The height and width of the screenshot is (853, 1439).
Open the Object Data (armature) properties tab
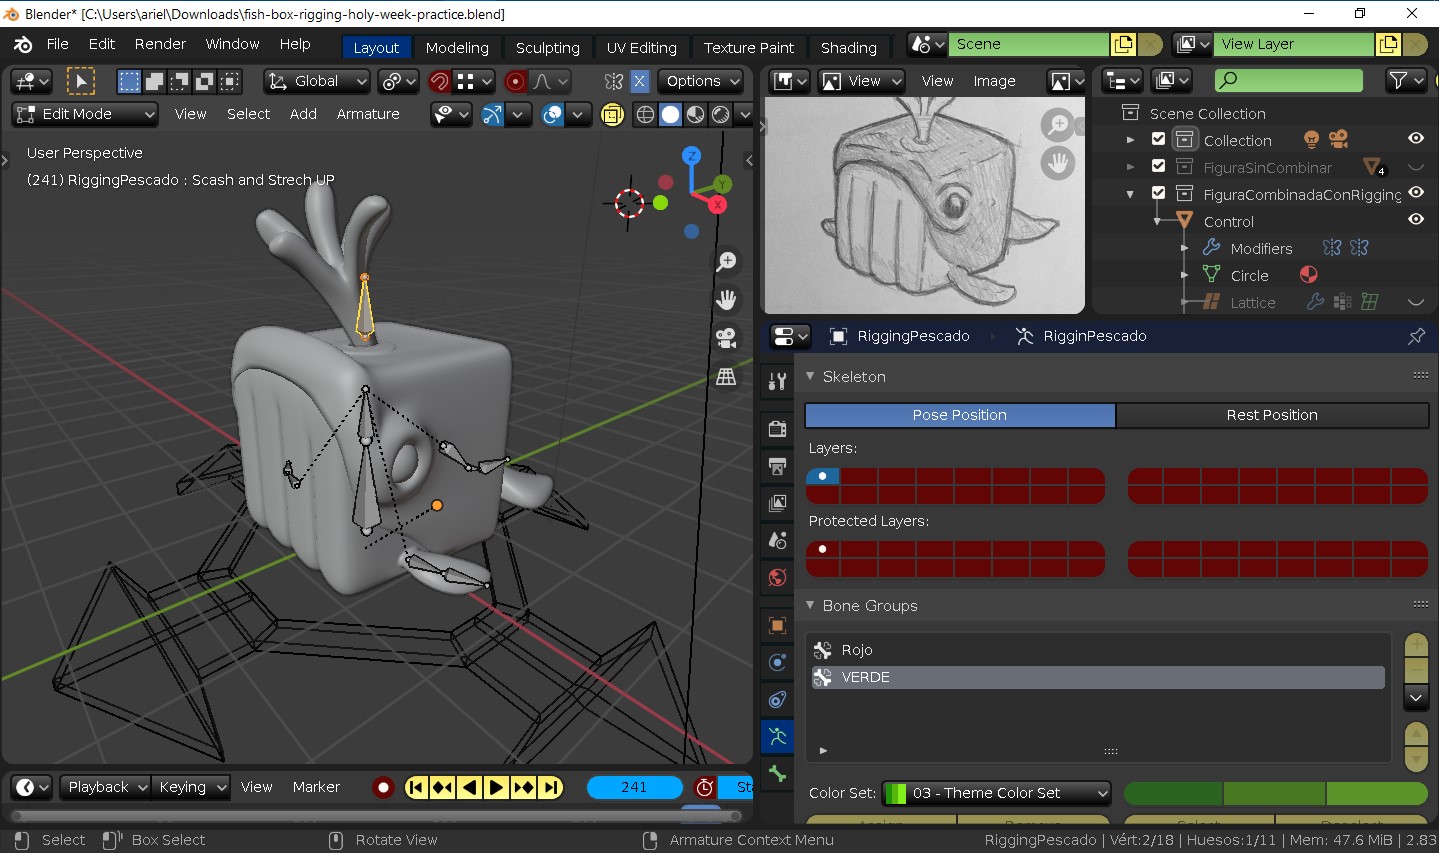tap(777, 737)
